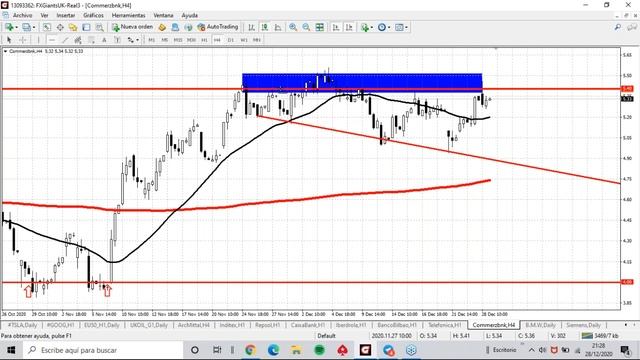Screen dimensions: 640x360
Task: Switch to the ArcMittal,H4 chart tab
Action: tap(193, 325)
